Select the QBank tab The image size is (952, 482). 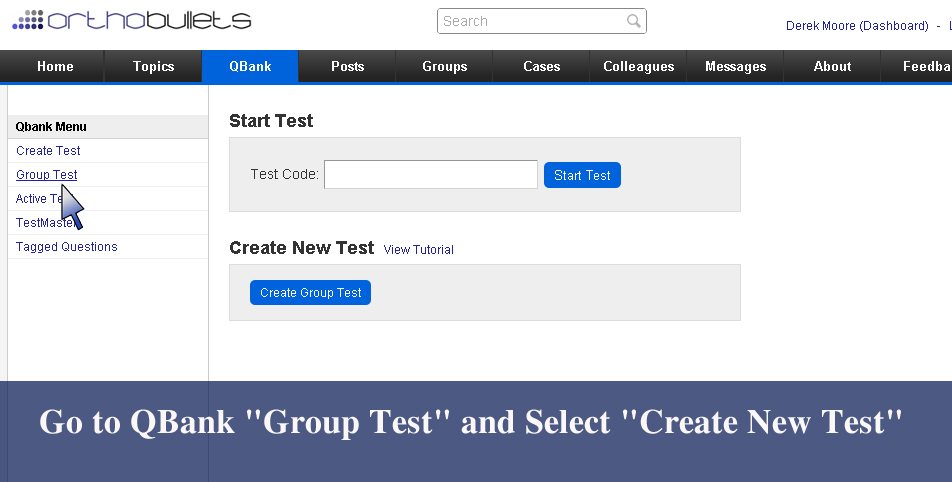pos(250,66)
